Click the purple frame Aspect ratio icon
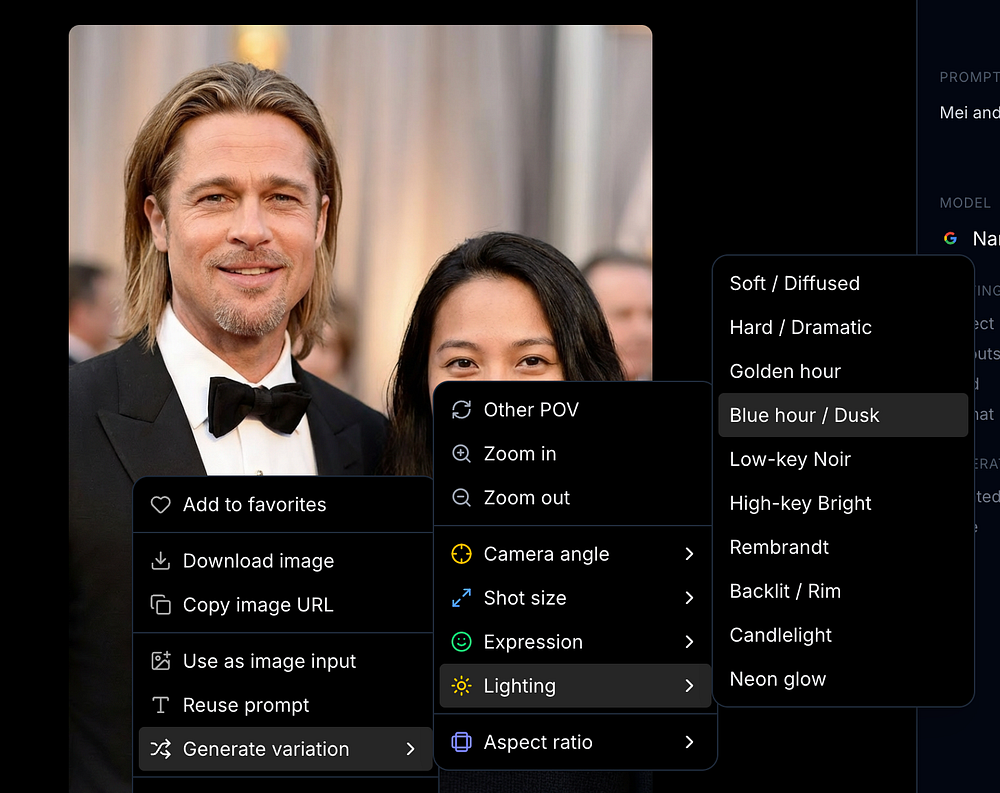 point(462,742)
